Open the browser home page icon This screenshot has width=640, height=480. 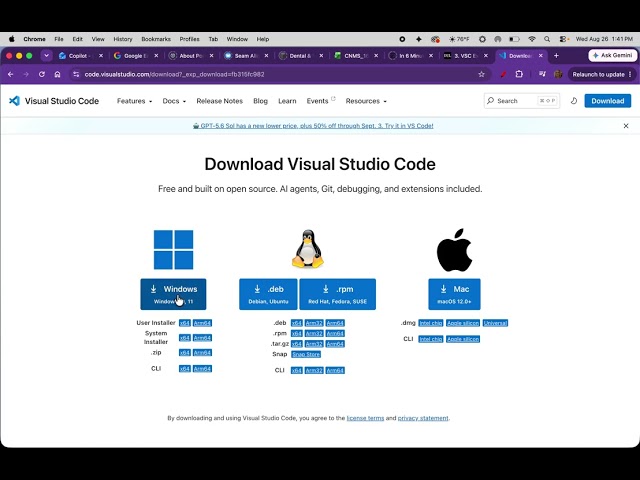tap(57, 74)
